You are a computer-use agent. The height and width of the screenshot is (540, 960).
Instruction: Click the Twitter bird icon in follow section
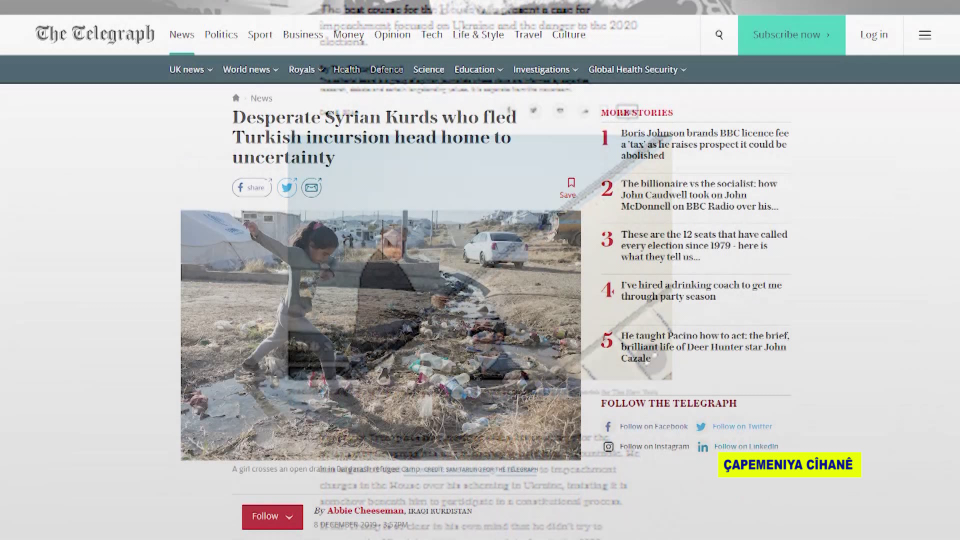point(701,427)
